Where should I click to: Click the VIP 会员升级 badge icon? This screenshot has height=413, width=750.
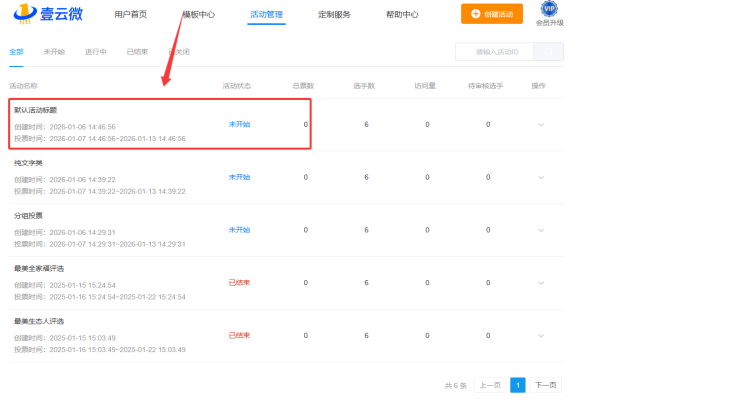pos(549,9)
